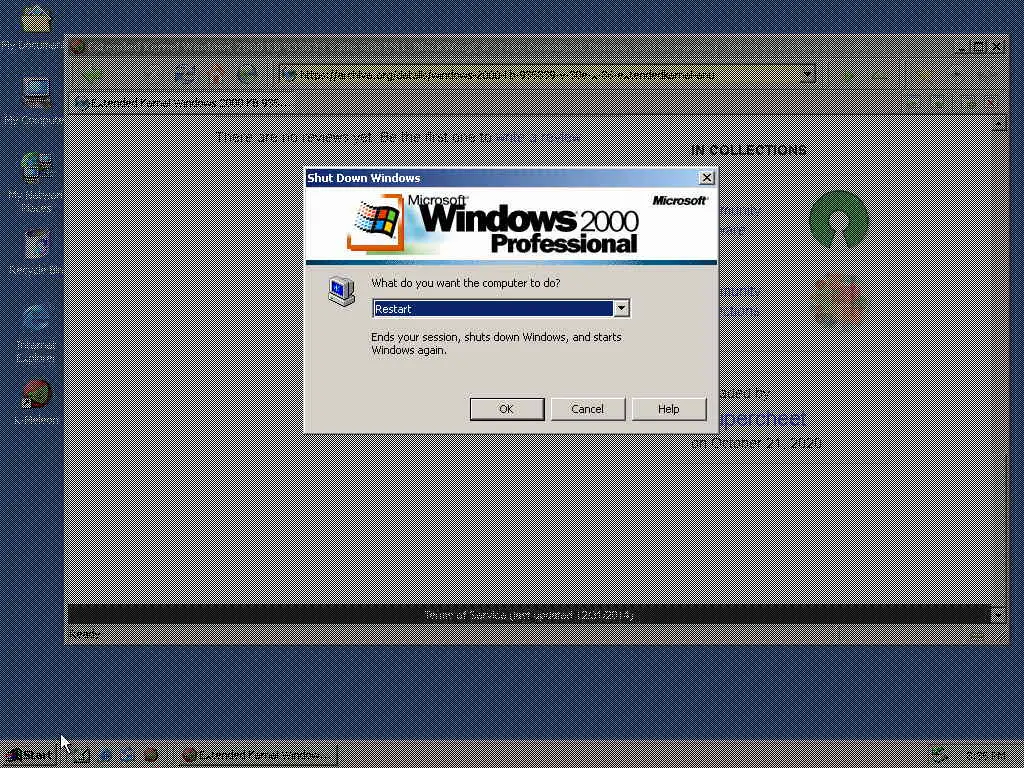Screen dimensions: 1024x768
Task: Click the bookmarks star icon in K-Meleon toolbar
Action: click(x=924, y=74)
